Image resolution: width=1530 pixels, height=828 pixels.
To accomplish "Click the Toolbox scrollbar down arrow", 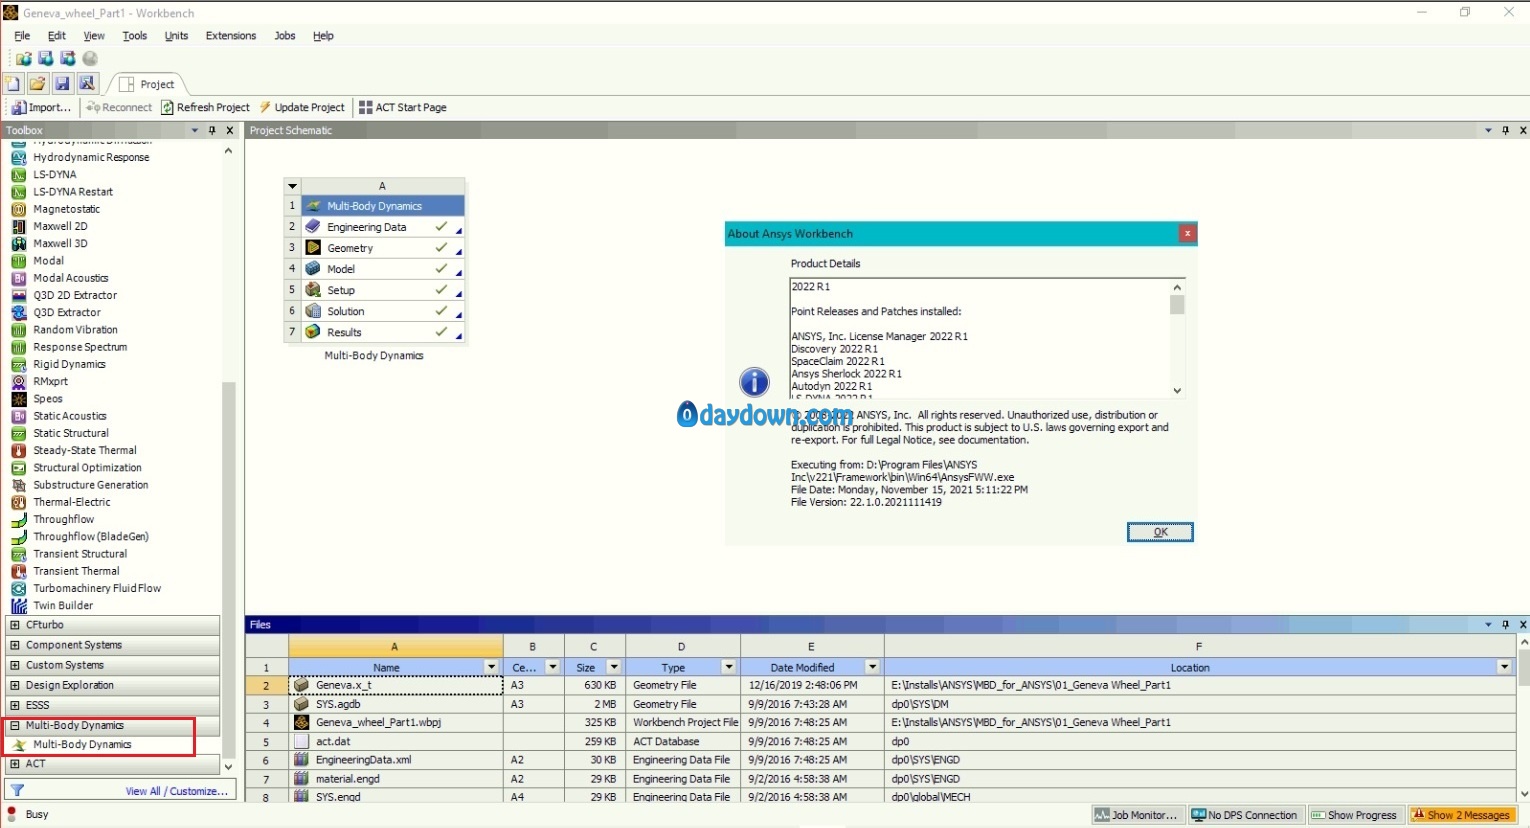I will (x=229, y=767).
